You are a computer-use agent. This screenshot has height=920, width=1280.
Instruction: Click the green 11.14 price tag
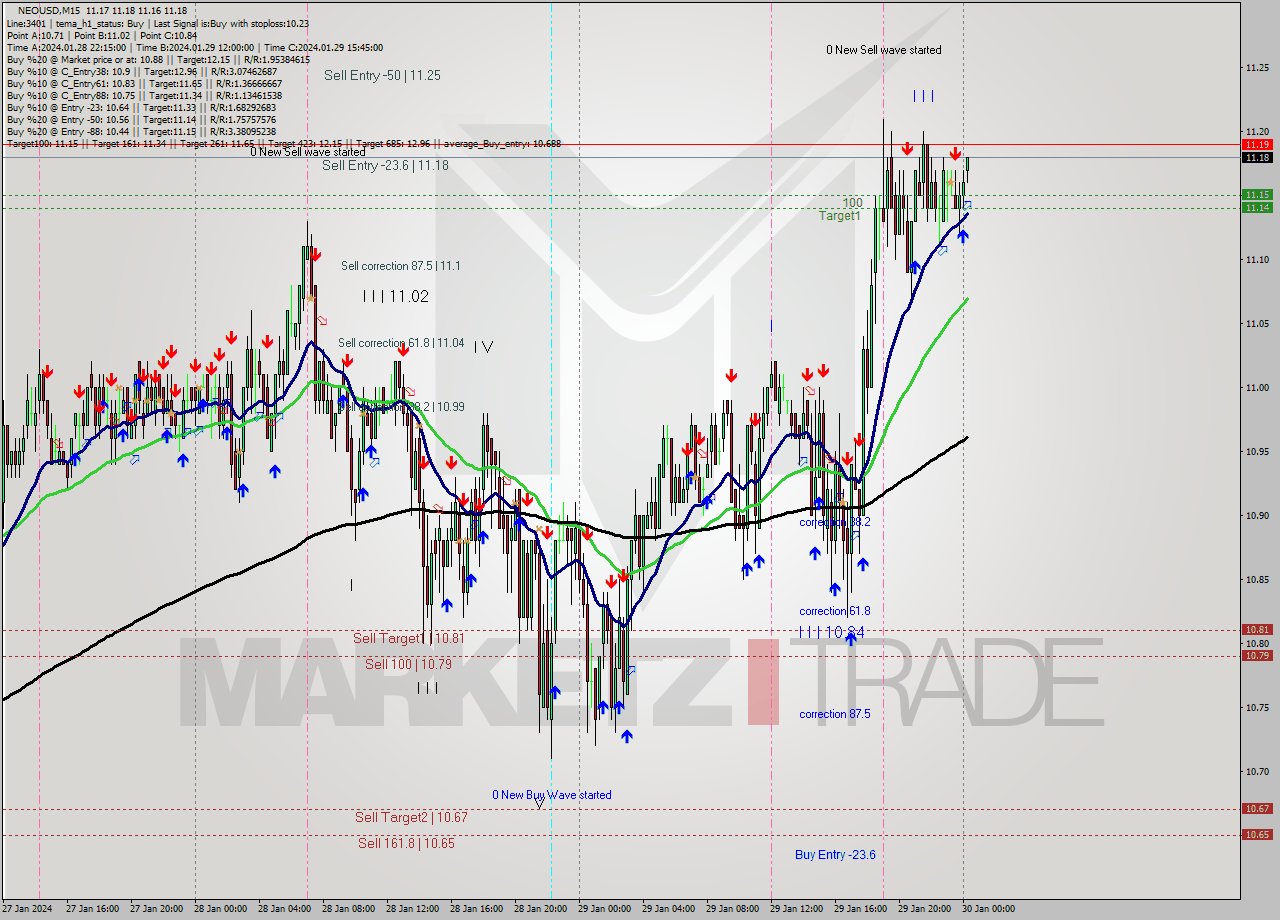1257,207
